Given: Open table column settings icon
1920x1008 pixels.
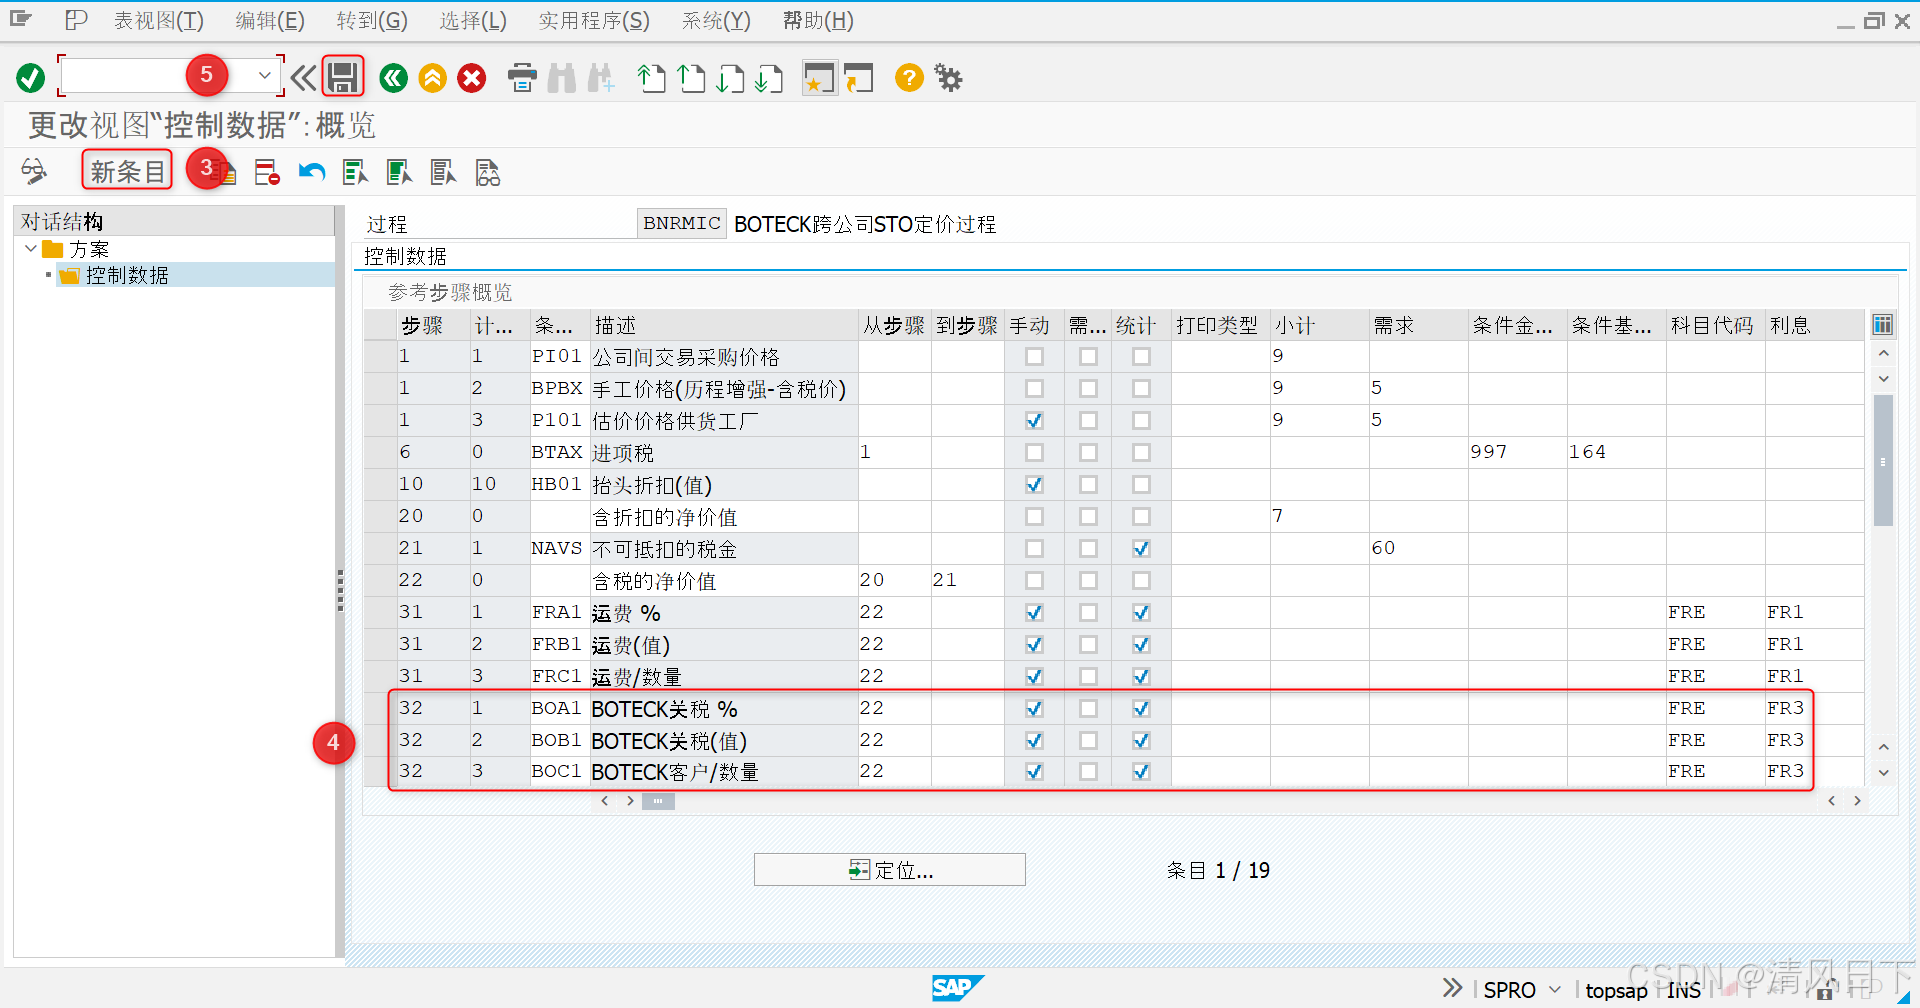Looking at the screenshot, I should point(1882,325).
